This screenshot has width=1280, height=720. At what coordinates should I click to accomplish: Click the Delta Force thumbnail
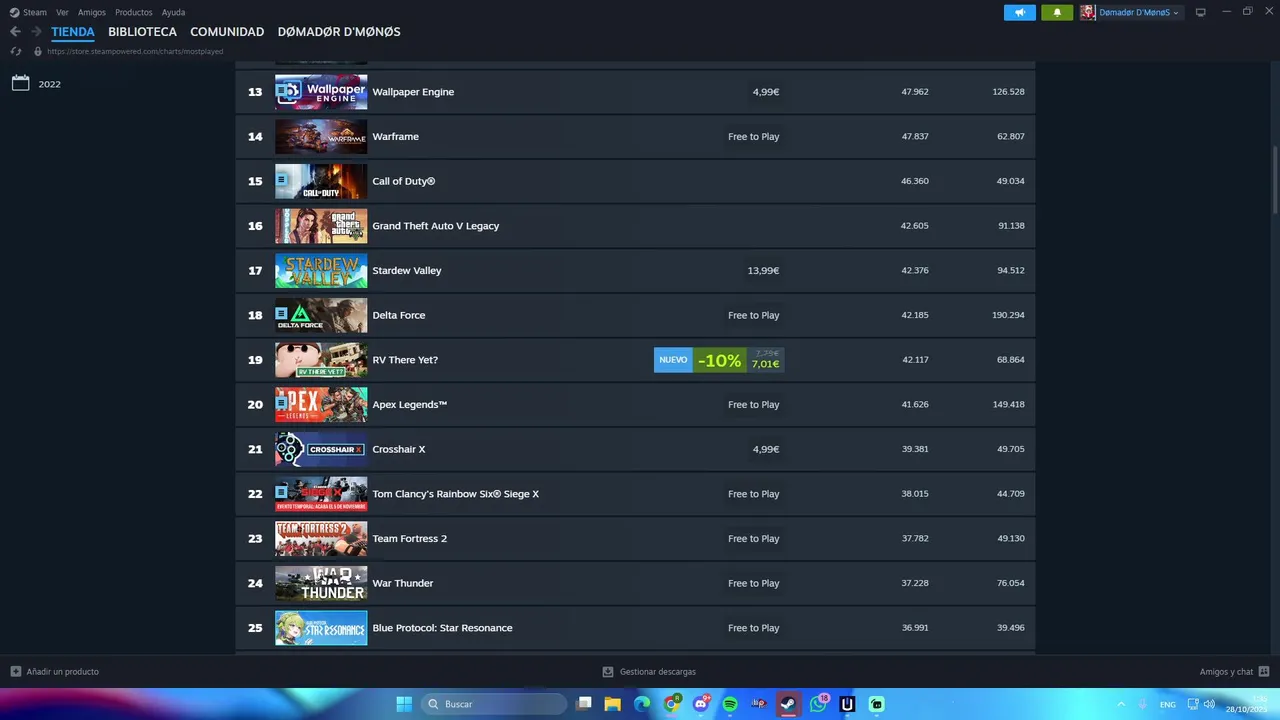coord(321,315)
